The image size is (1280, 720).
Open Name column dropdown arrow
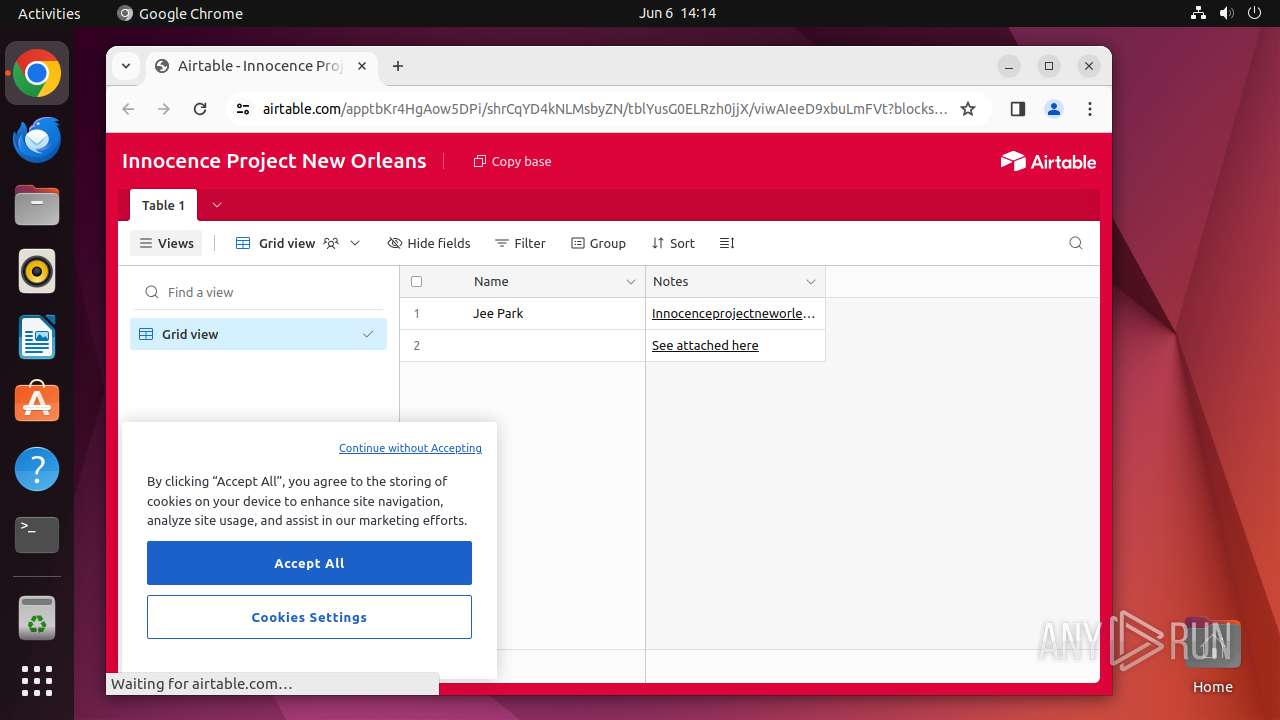[631, 282]
